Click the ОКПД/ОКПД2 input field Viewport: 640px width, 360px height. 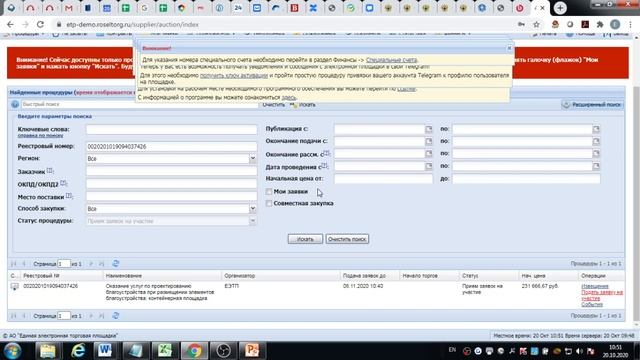(171, 184)
